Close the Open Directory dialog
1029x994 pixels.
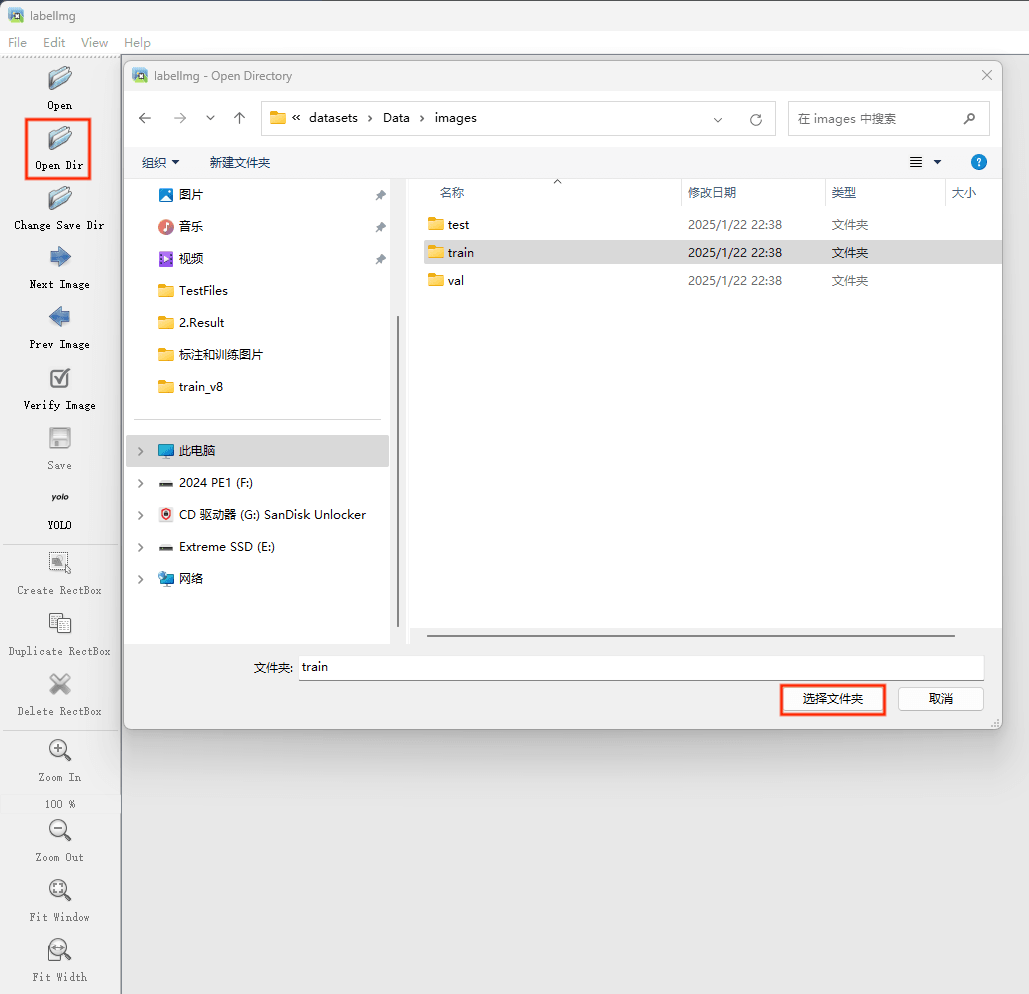point(986,75)
